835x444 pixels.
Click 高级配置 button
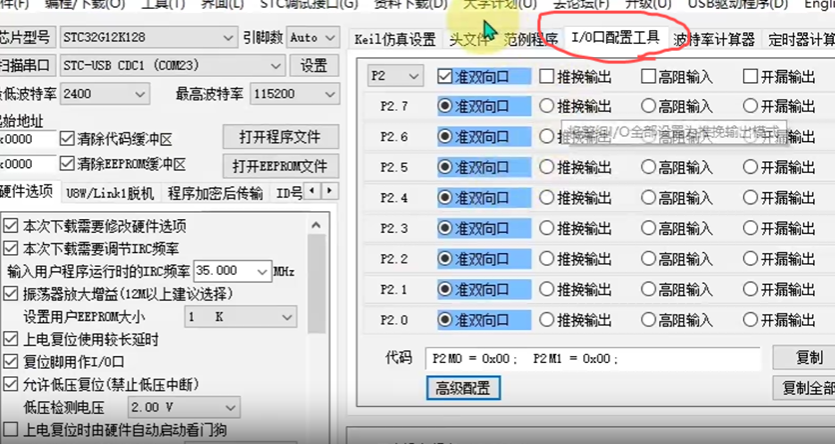[x=463, y=388]
